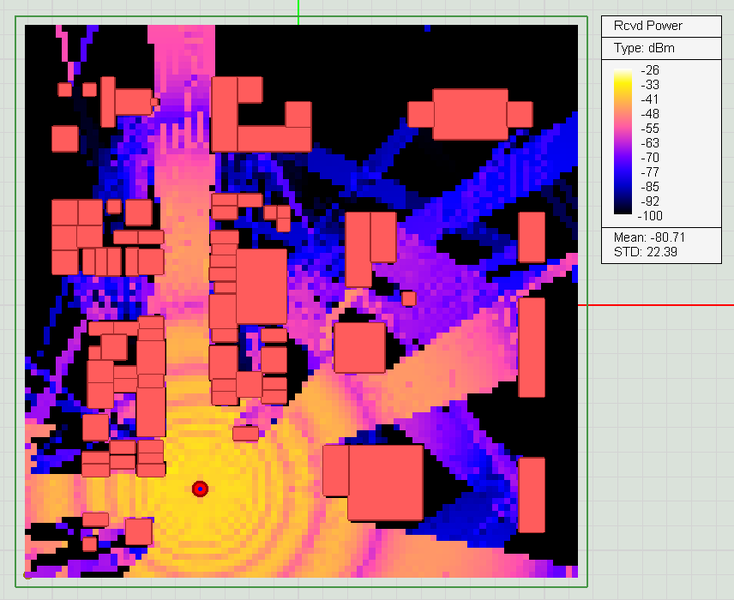Screen dimensions: 734x600
Task: Click the red transmitter marker
Action: point(200,489)
